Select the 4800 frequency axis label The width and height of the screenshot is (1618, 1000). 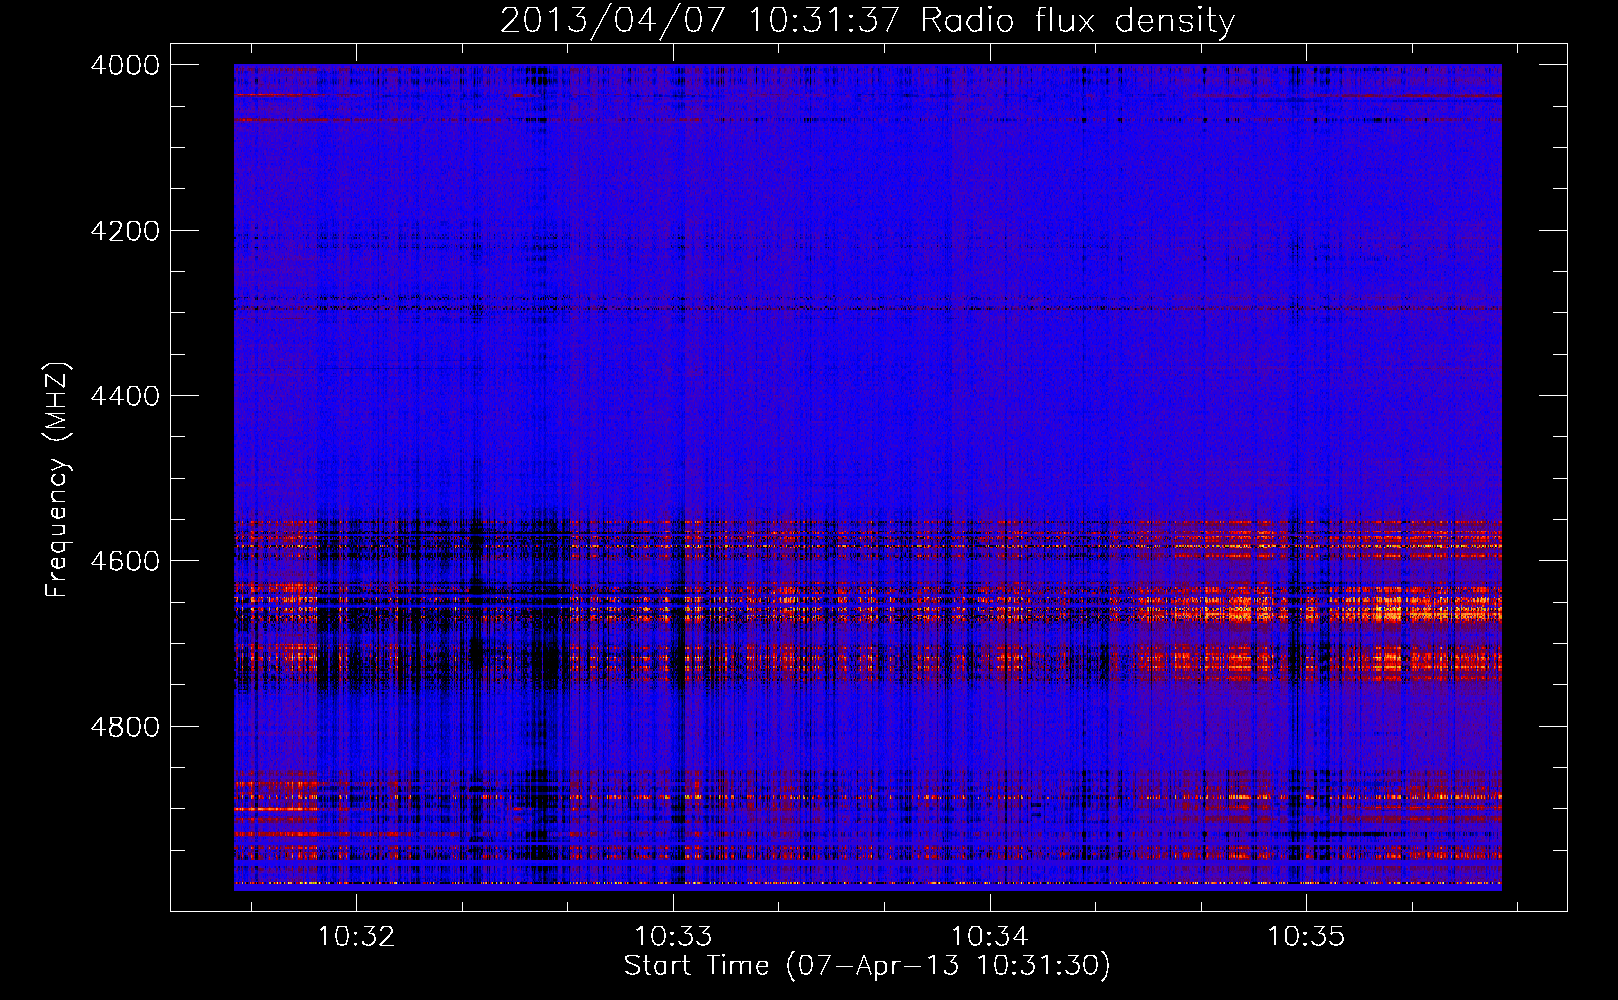[124, 726]
